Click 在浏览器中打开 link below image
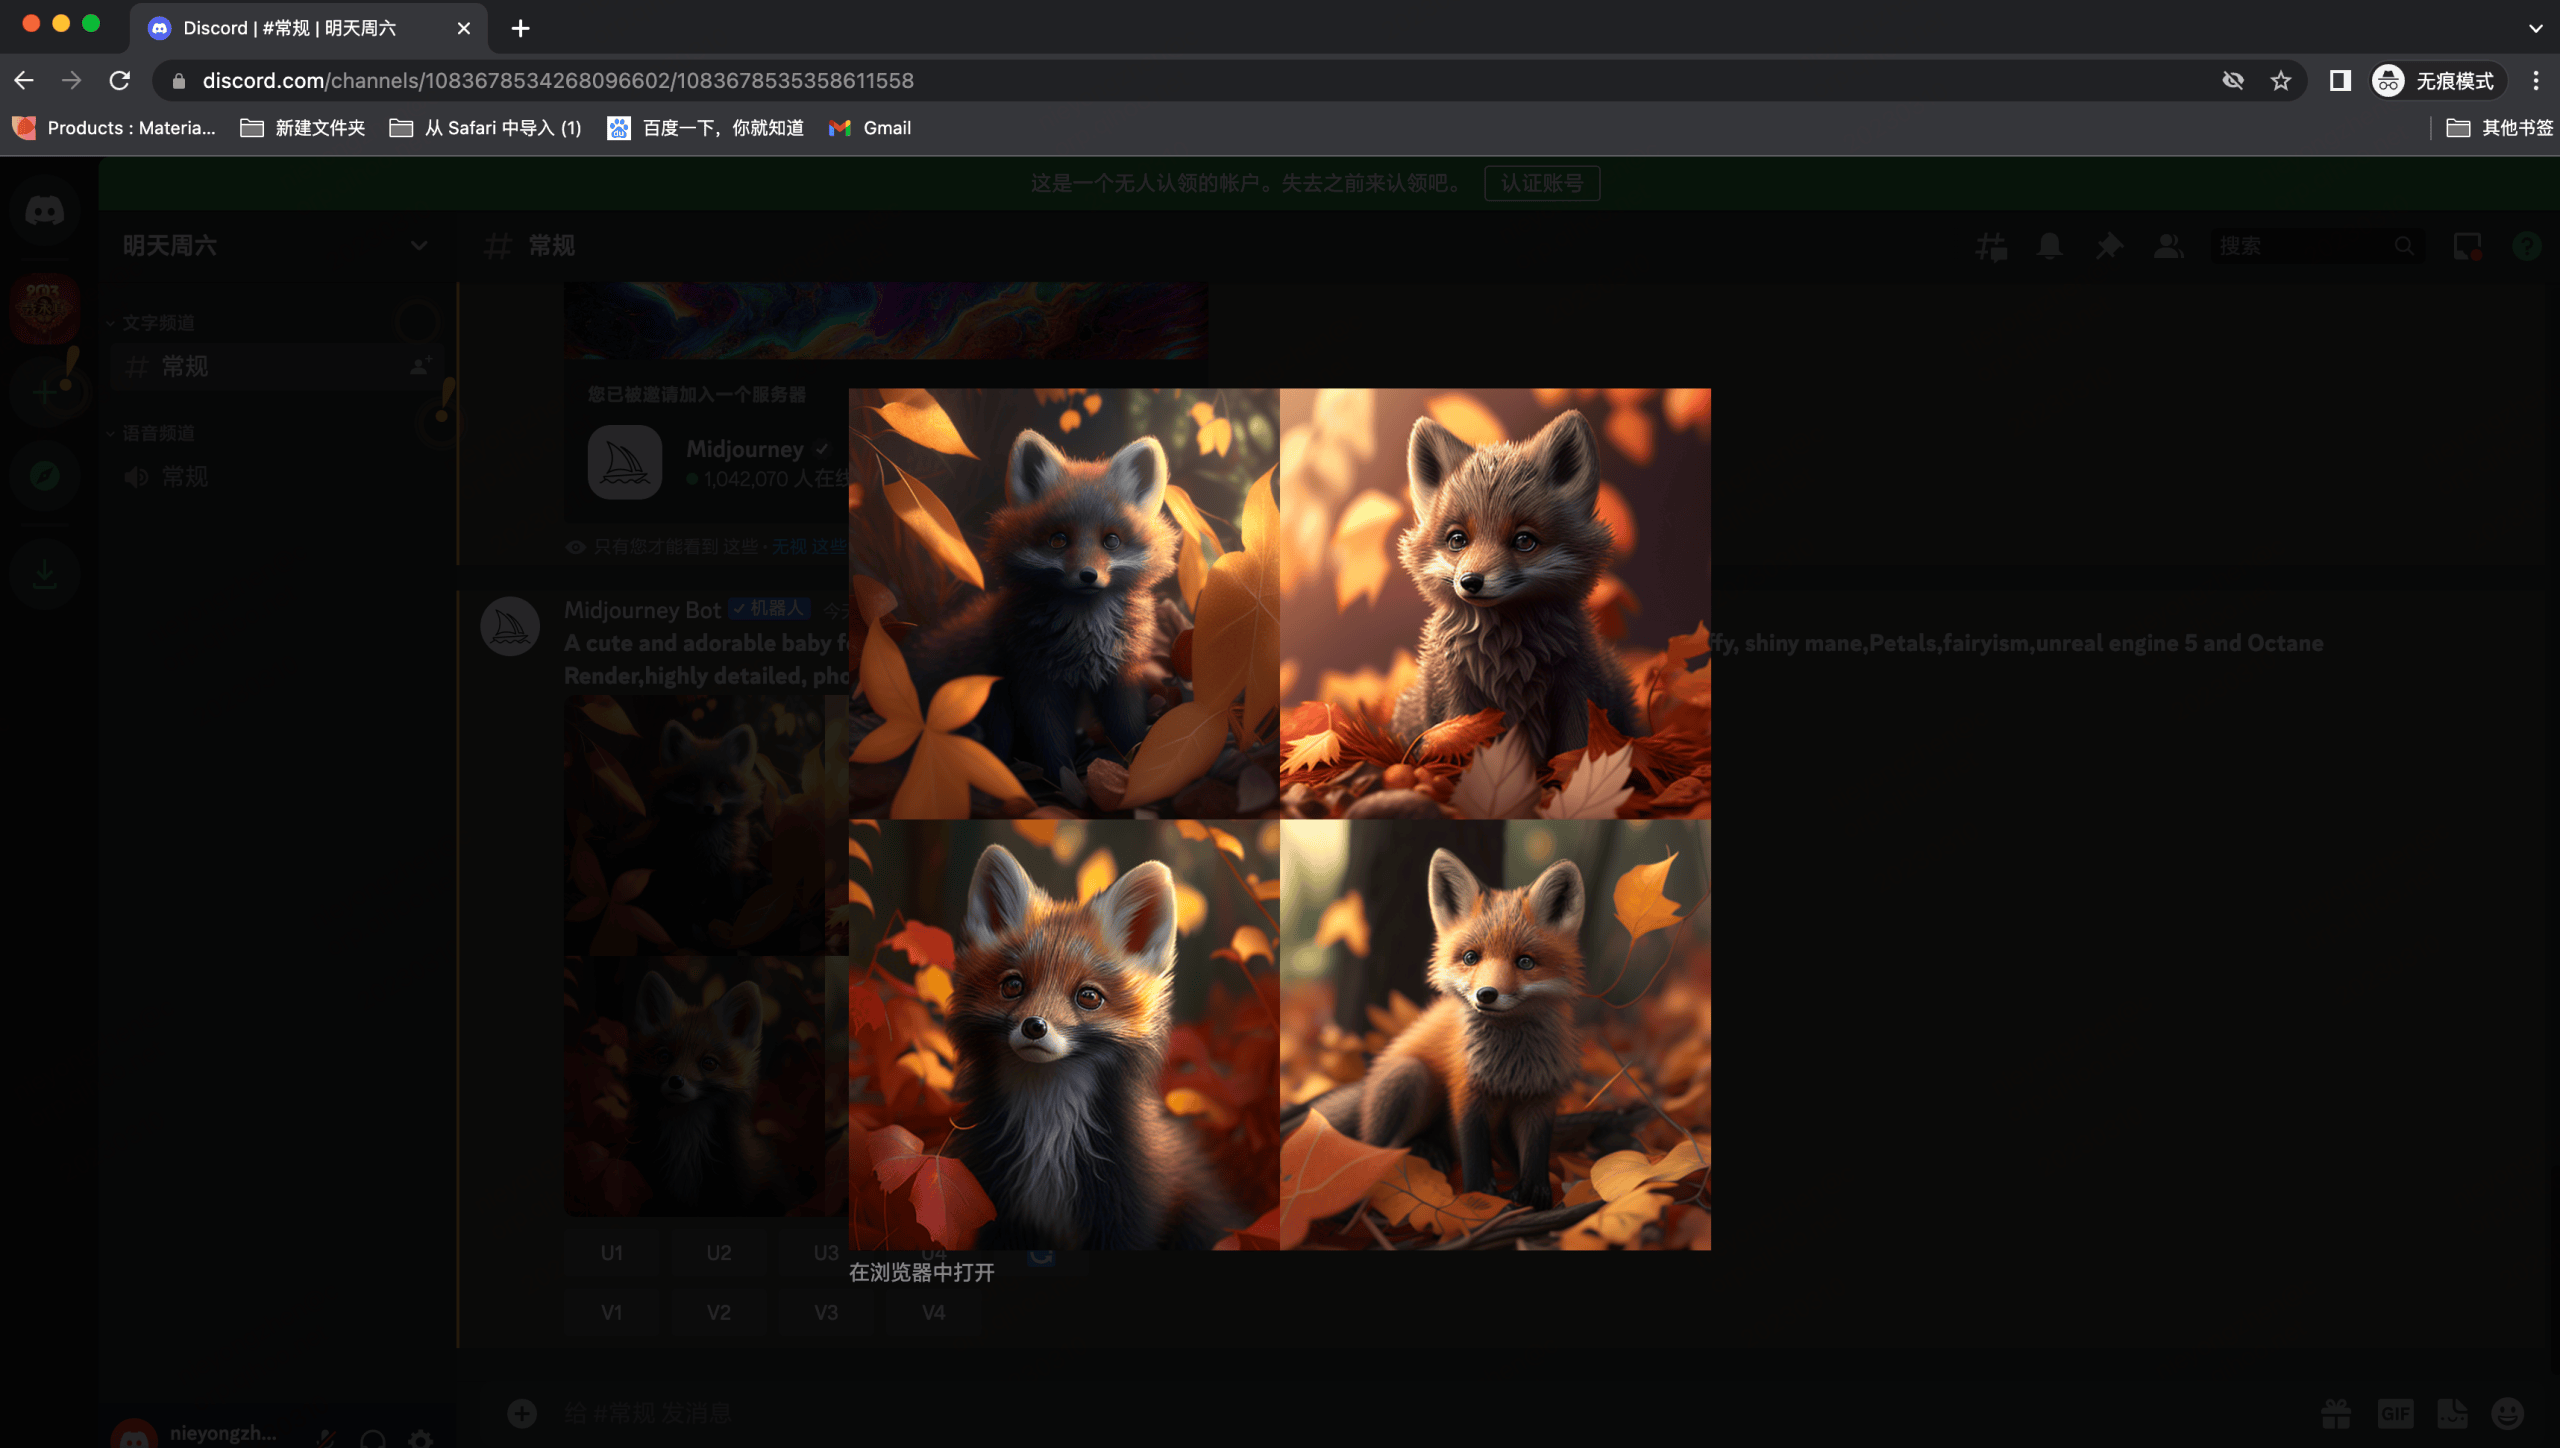This screenshot has height=1448, width=2560. [922, 1272]
